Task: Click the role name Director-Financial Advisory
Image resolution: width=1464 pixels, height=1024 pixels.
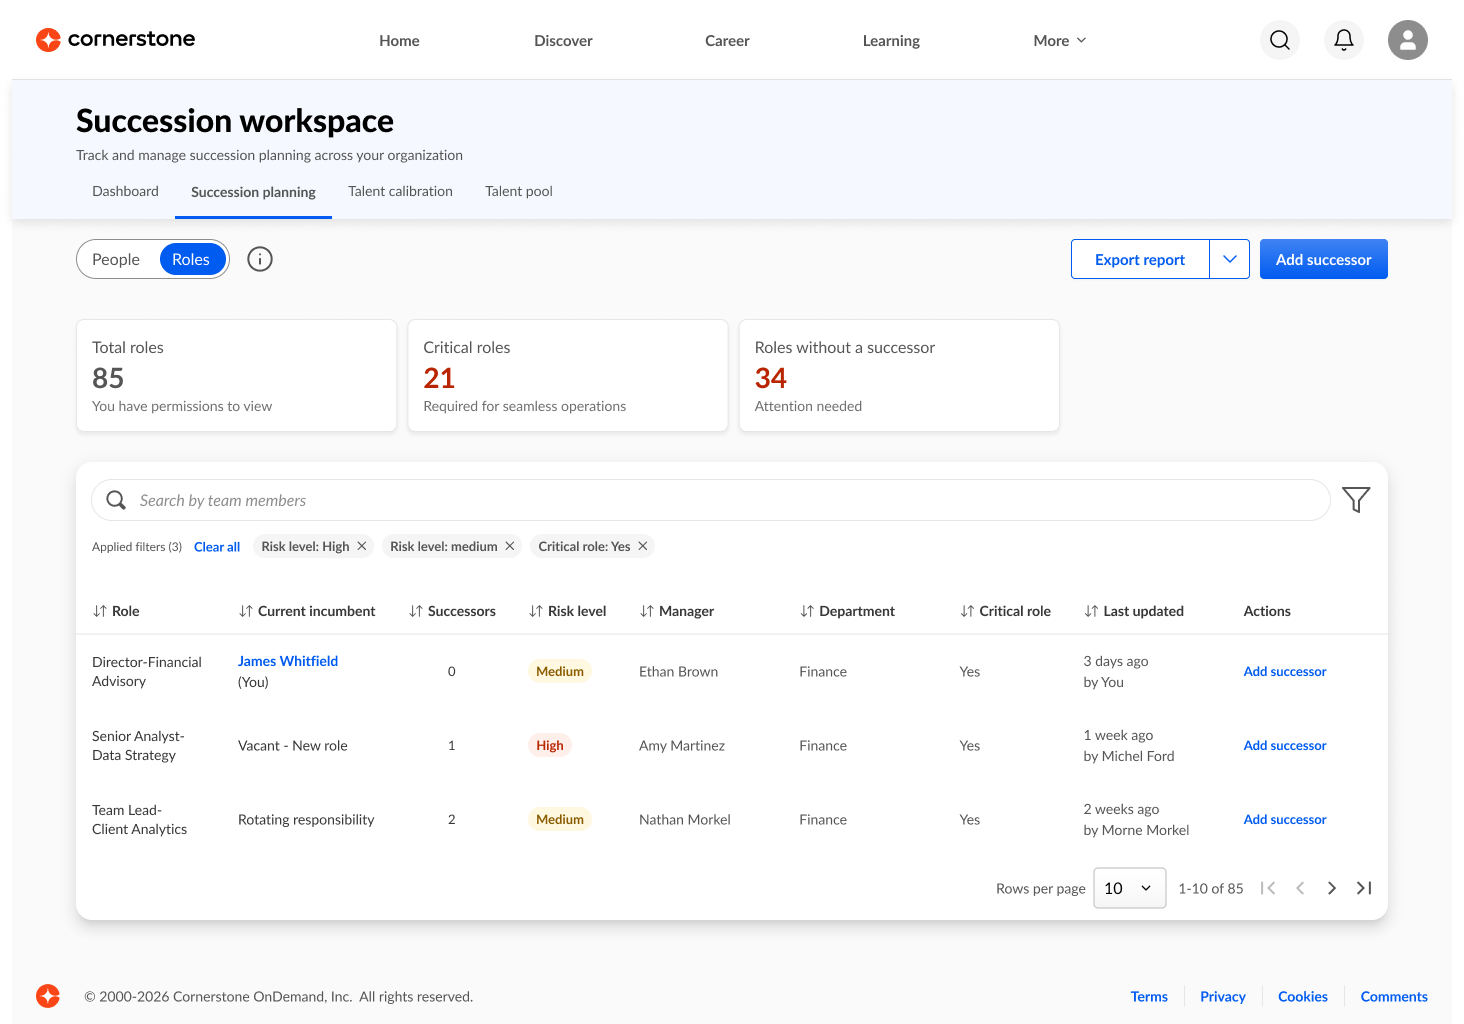Action: pos(147,671)
